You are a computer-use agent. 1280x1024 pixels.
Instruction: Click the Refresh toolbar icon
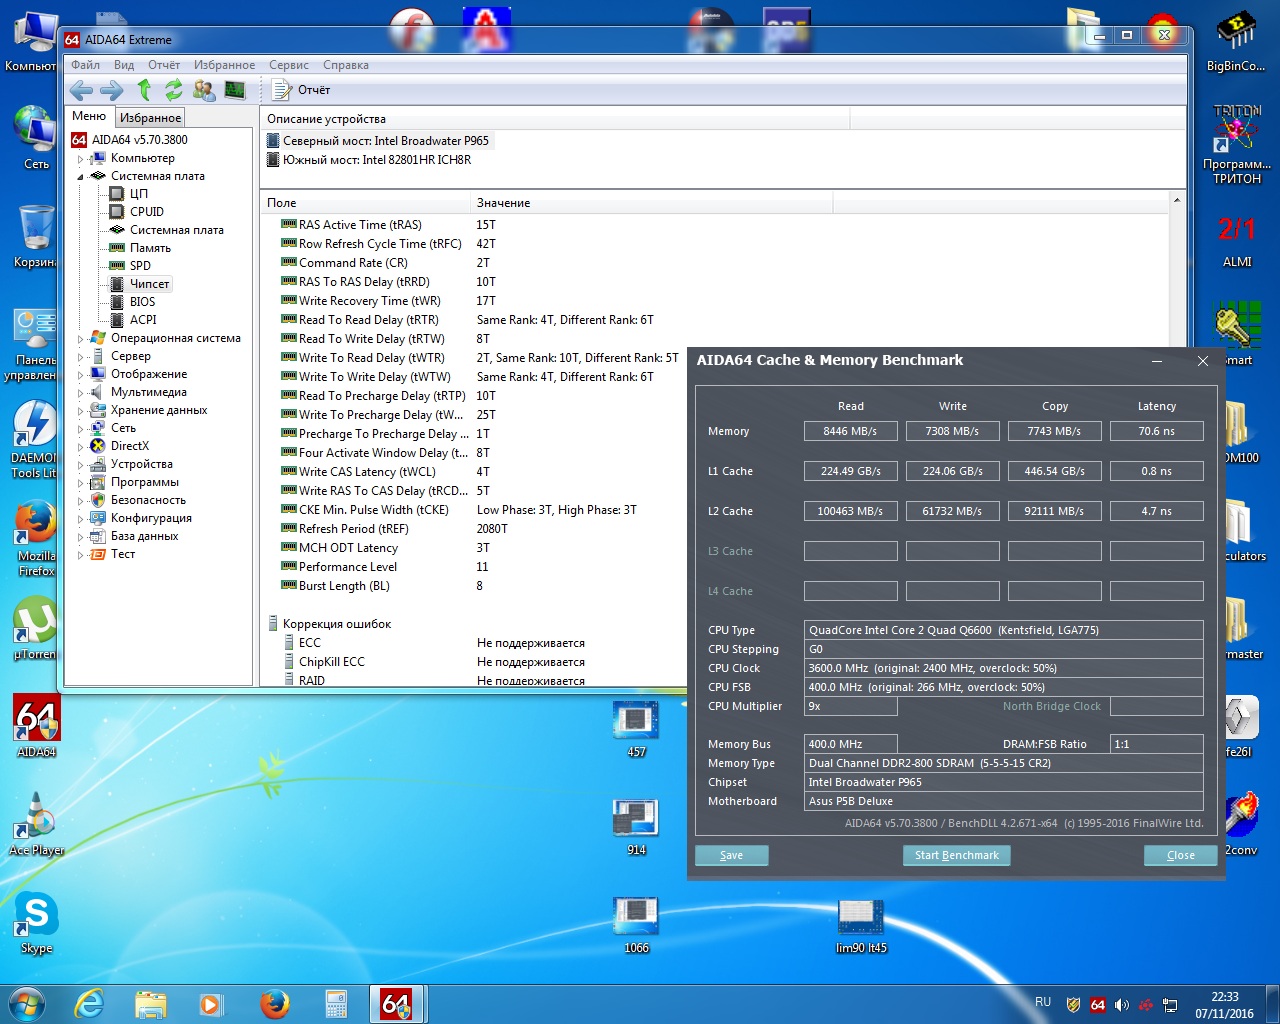click(174, 91)
